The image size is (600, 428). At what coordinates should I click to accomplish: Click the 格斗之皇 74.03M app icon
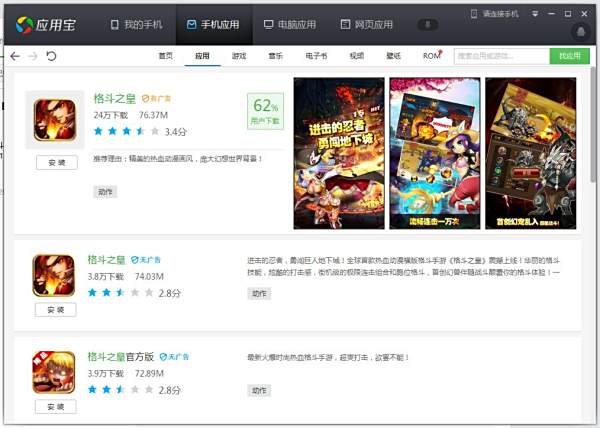click(x=54, y=275)
